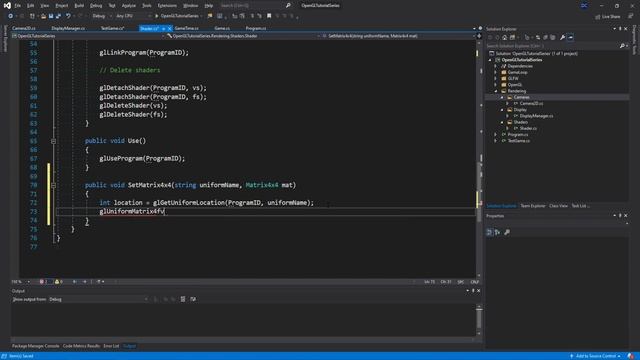
Task: Click Solution Explorer search magnifier icon
Action: coord(622,46)
